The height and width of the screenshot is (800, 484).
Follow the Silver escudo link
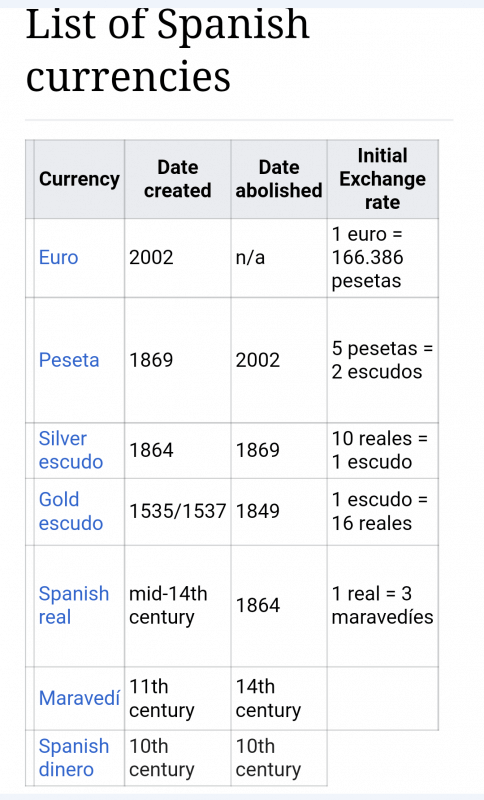coord(71,450)
